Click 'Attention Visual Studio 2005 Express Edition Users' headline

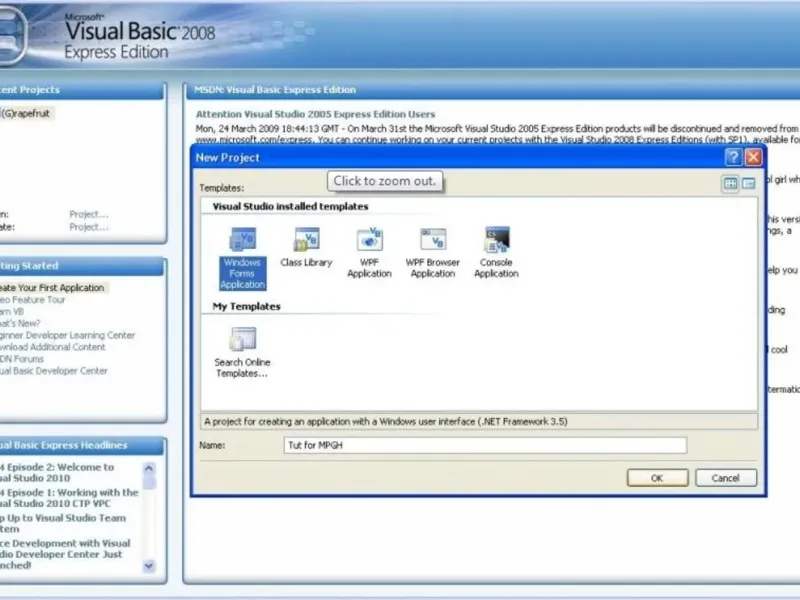[x=315, y=114]
